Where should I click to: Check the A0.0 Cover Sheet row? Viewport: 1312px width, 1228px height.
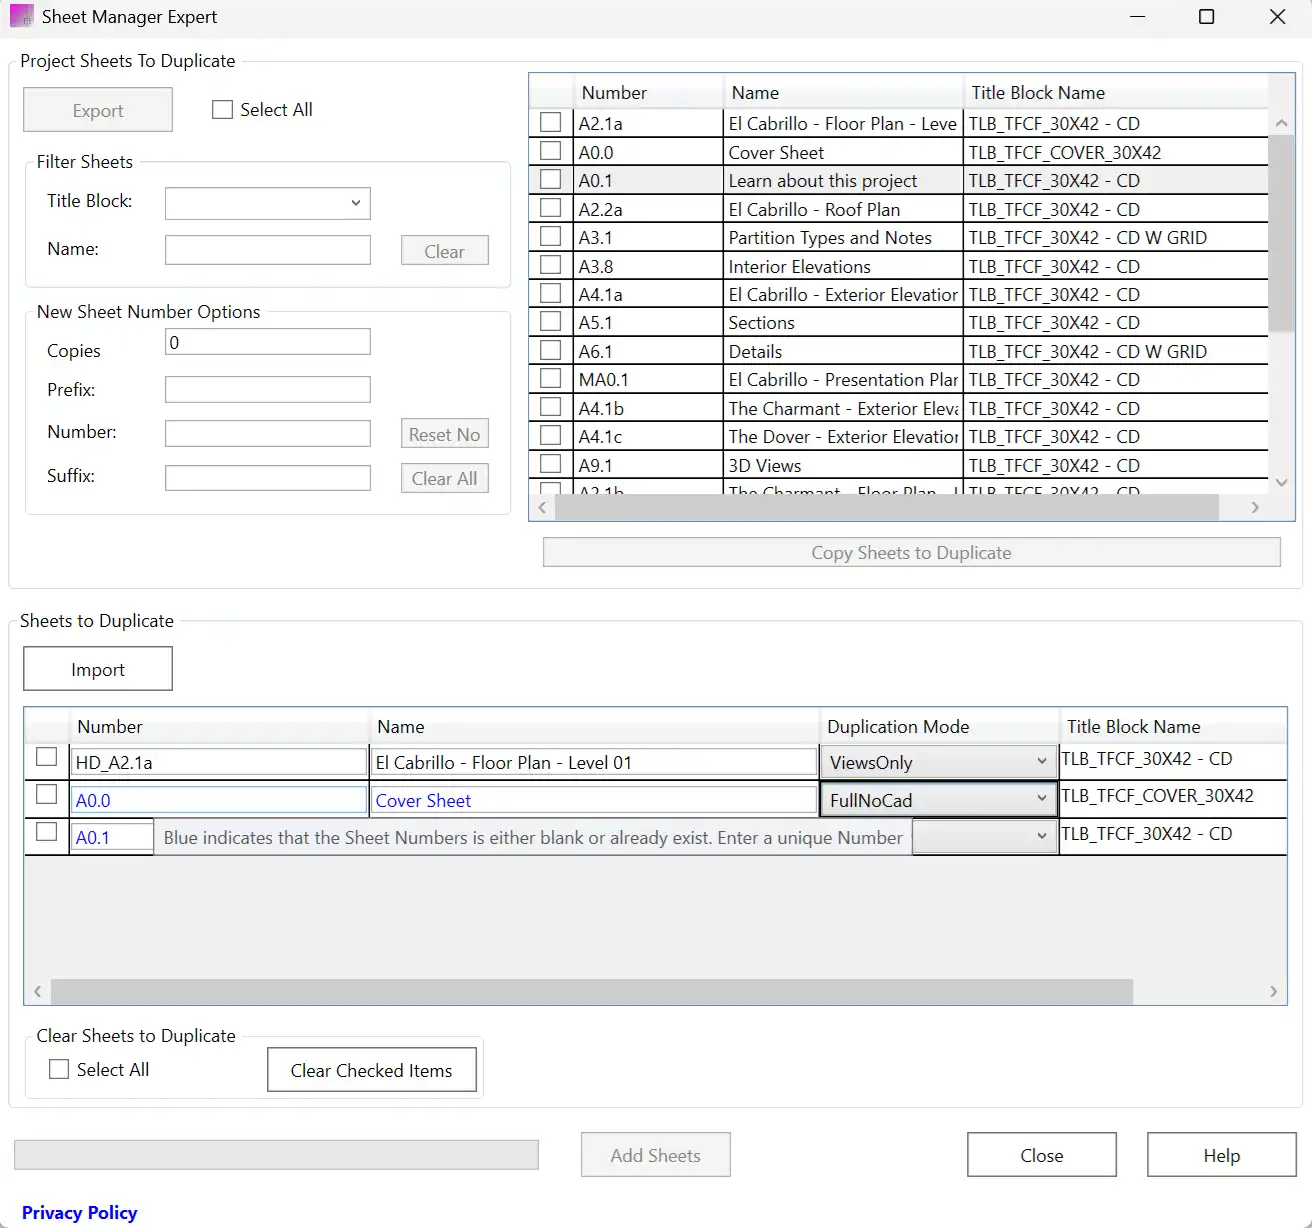click(x=550, y=150)
